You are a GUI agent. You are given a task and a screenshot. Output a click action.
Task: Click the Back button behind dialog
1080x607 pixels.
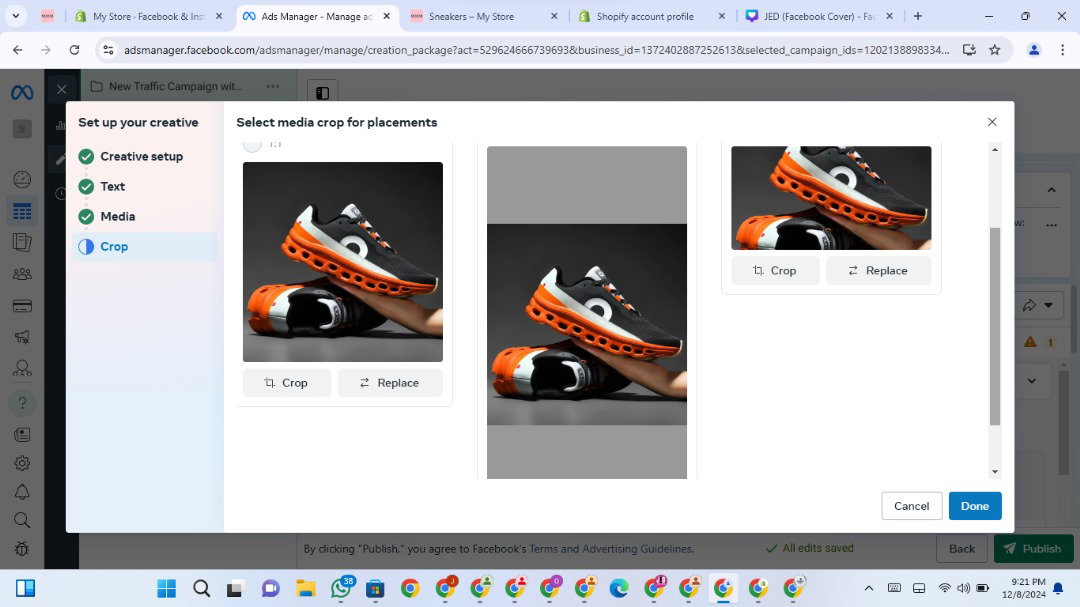click(x=962, y=548)
